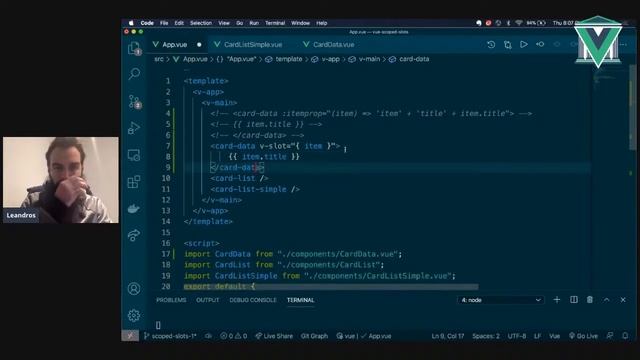Open Remote Explorer icon in activity bar

tap(134, 155)
